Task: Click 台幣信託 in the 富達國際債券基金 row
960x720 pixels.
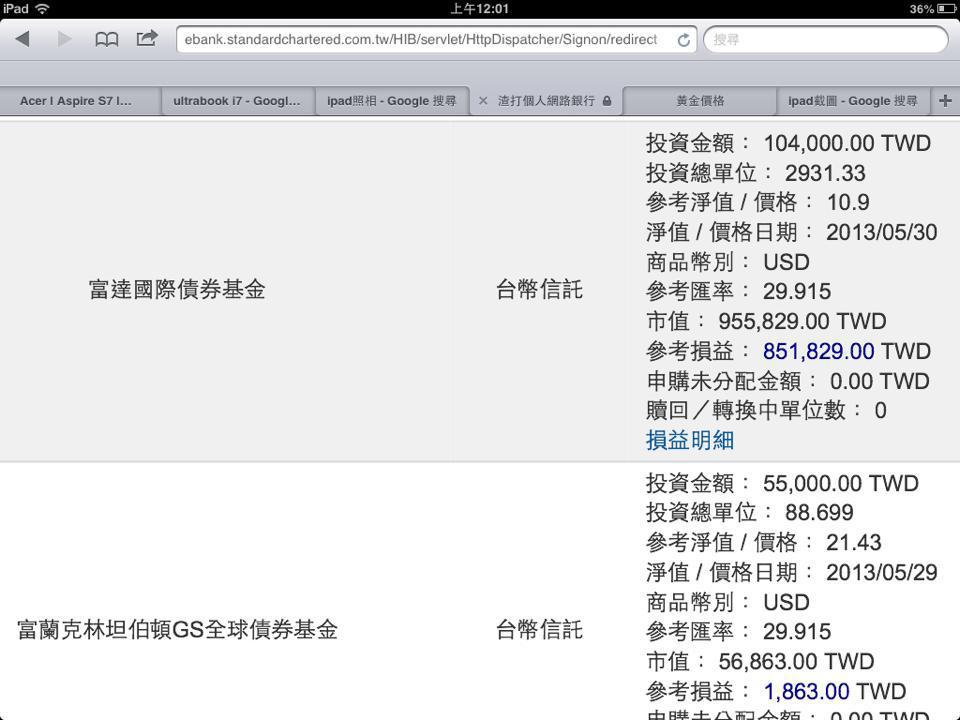Action: [539, 290]
